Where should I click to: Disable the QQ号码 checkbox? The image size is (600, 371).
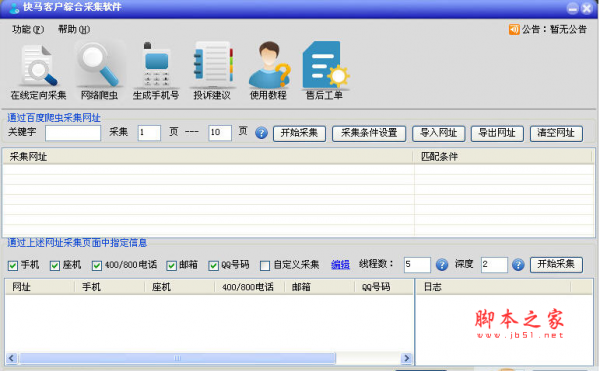pos(214,265)
